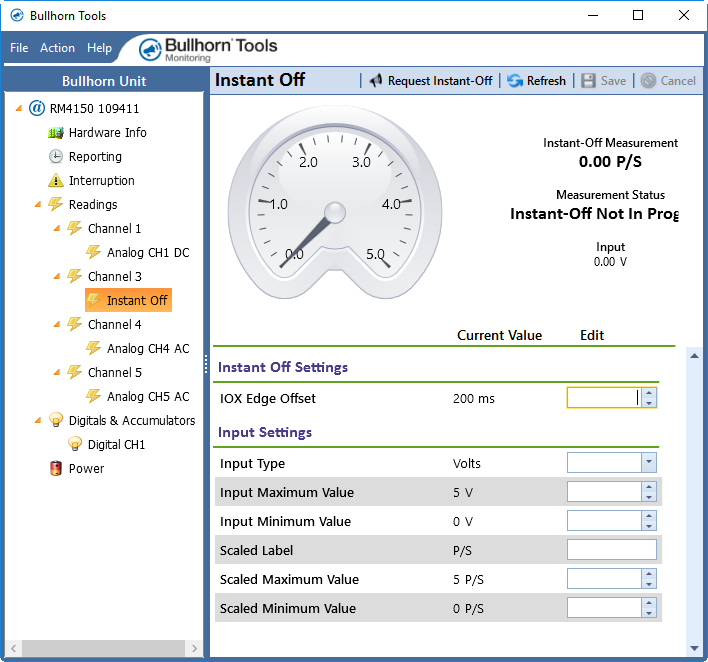The image size is (708, 662).
Task: Click the Input Minimum Value edit field
Action: point(604,521)
